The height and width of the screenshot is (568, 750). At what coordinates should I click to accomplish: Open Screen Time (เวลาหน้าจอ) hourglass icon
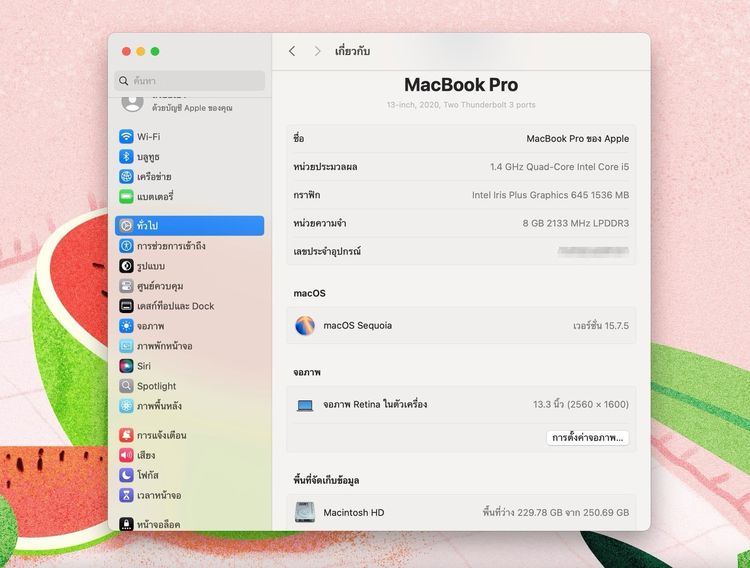(x=126, y=495)
